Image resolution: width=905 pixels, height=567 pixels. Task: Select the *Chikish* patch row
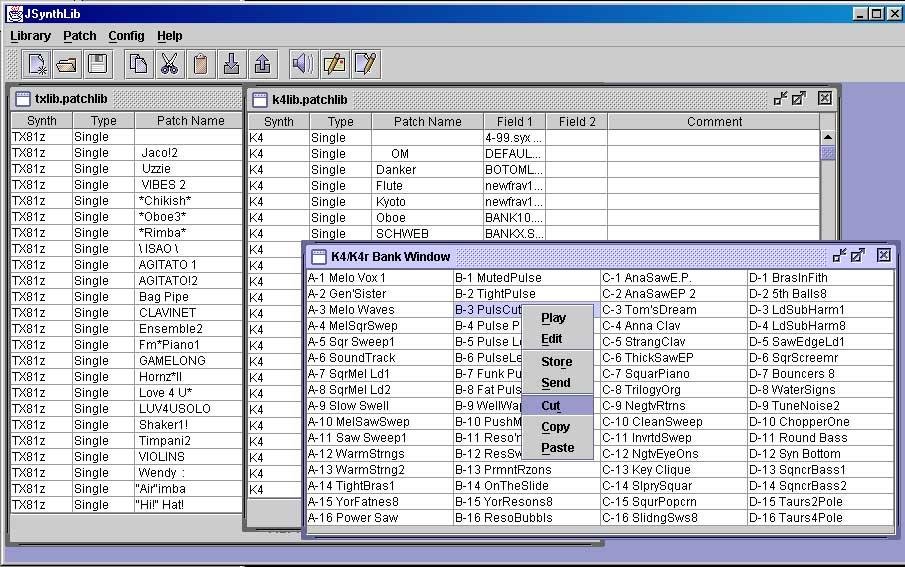click(x=126, y=201)
